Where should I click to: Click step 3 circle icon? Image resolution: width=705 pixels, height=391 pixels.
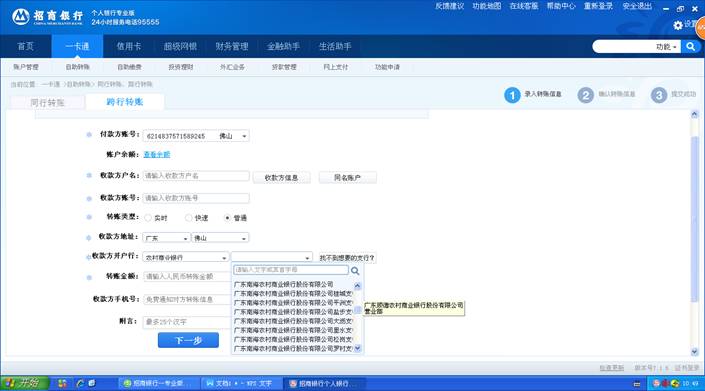659,95
